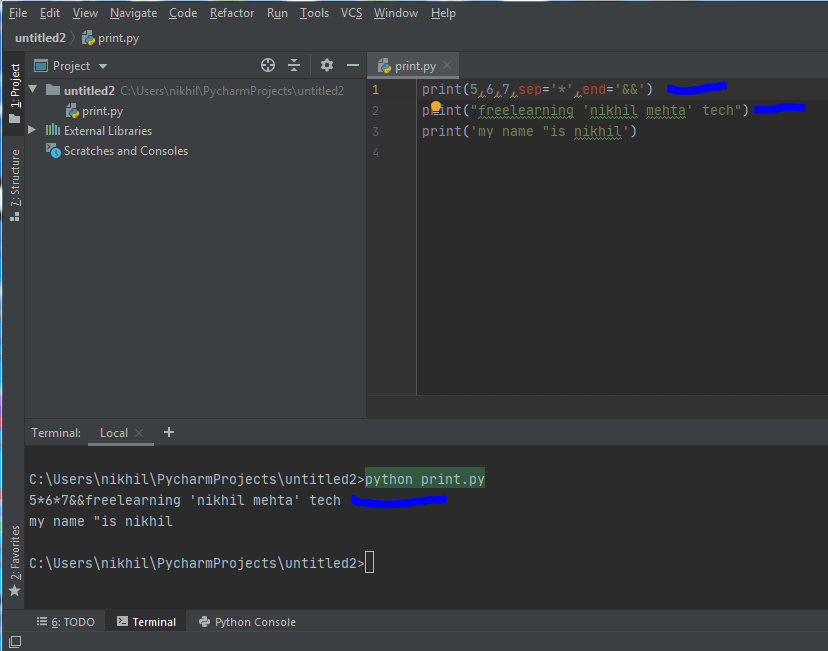
Task: Open Project panel settings gear
Action: tap(327, 65)
